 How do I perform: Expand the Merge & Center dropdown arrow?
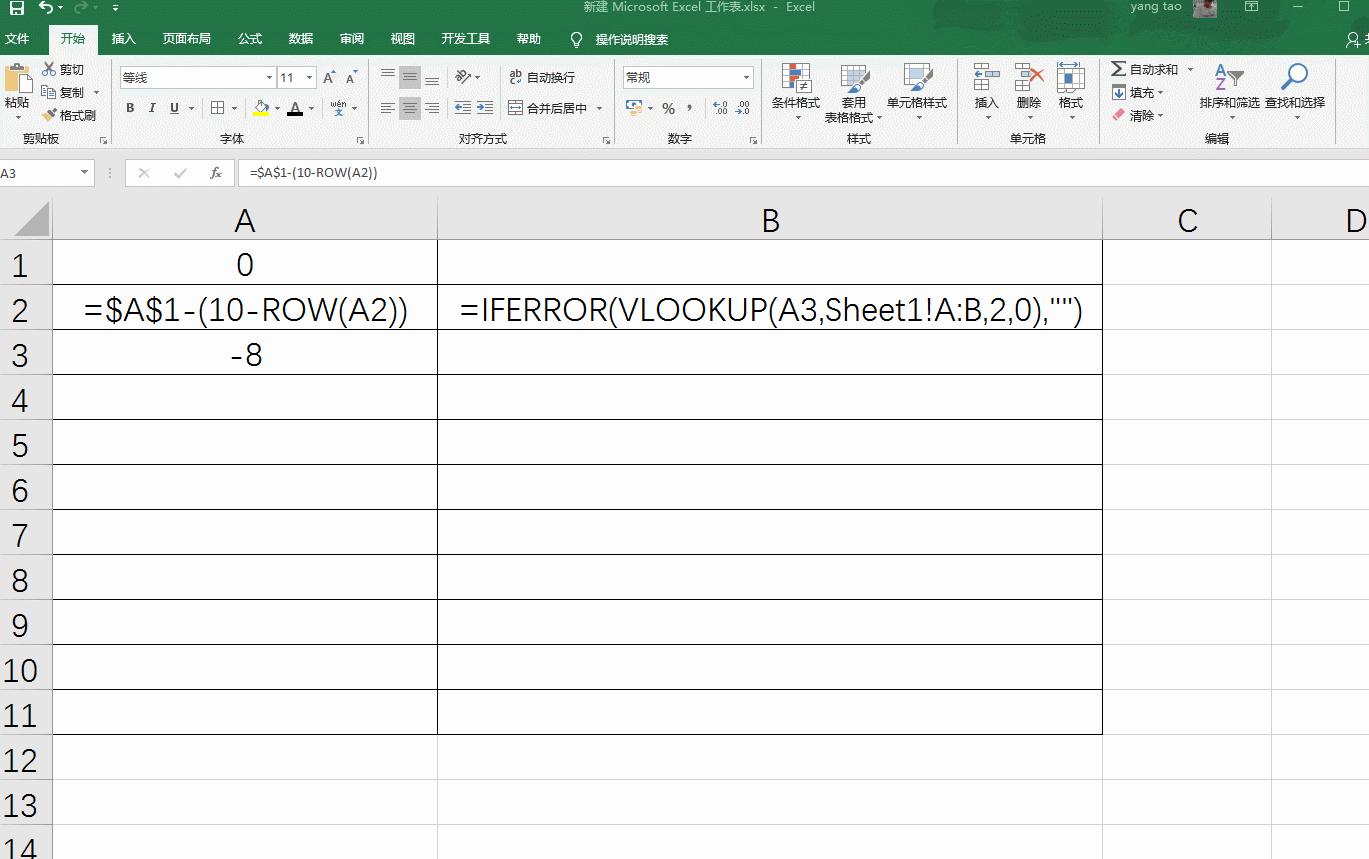click(600, 108)
